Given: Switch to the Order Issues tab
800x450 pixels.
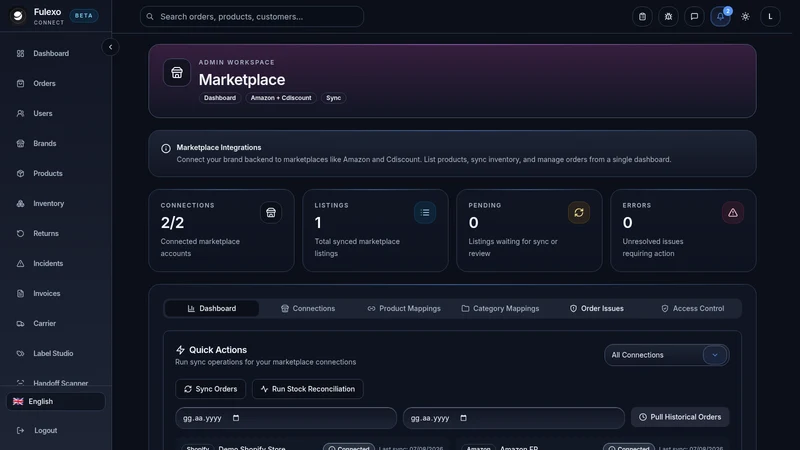Looking at the screenshot, I should coord(596,309).
